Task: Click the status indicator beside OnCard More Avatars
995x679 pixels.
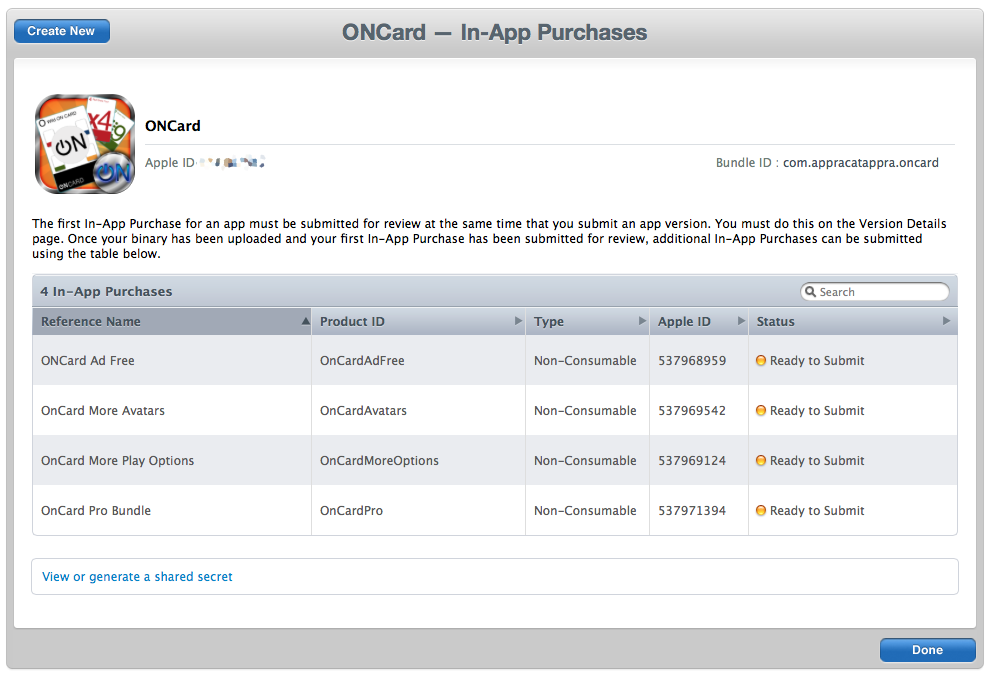Action: click(x=762, y=410)
